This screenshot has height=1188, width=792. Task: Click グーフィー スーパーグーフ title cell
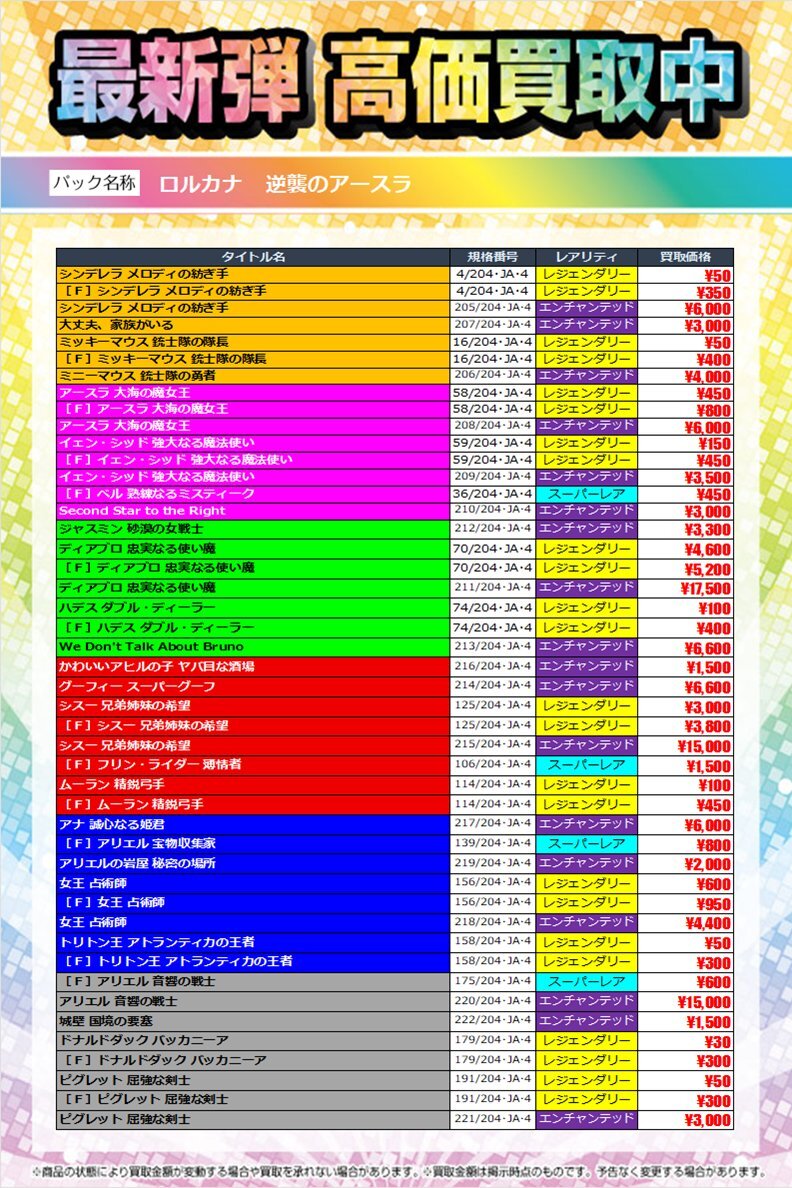tap(253, 686)
